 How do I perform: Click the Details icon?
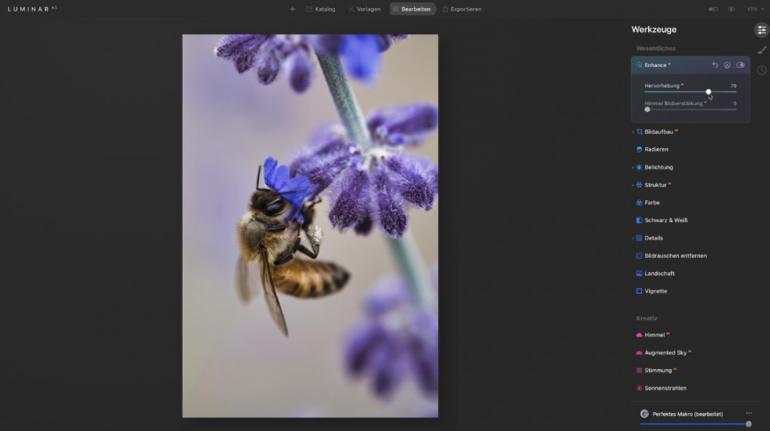[639, 238]
